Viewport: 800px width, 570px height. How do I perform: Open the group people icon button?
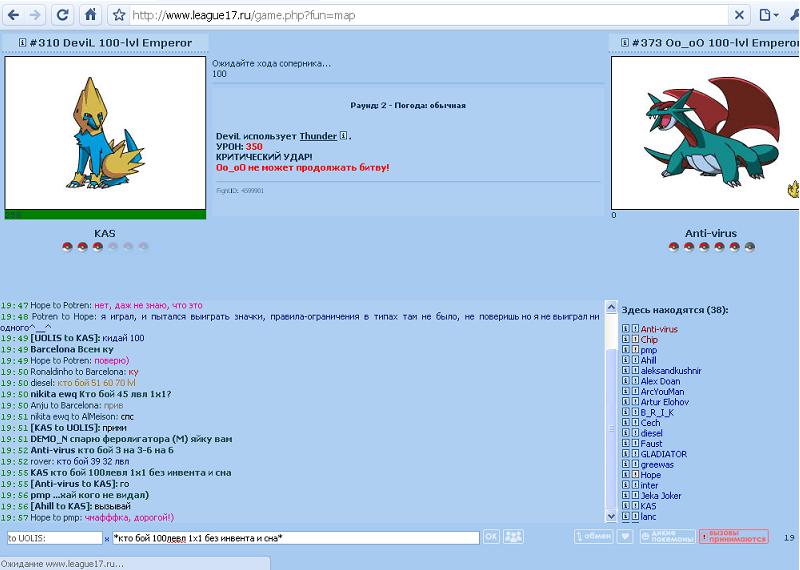click(x=513, y=537)
